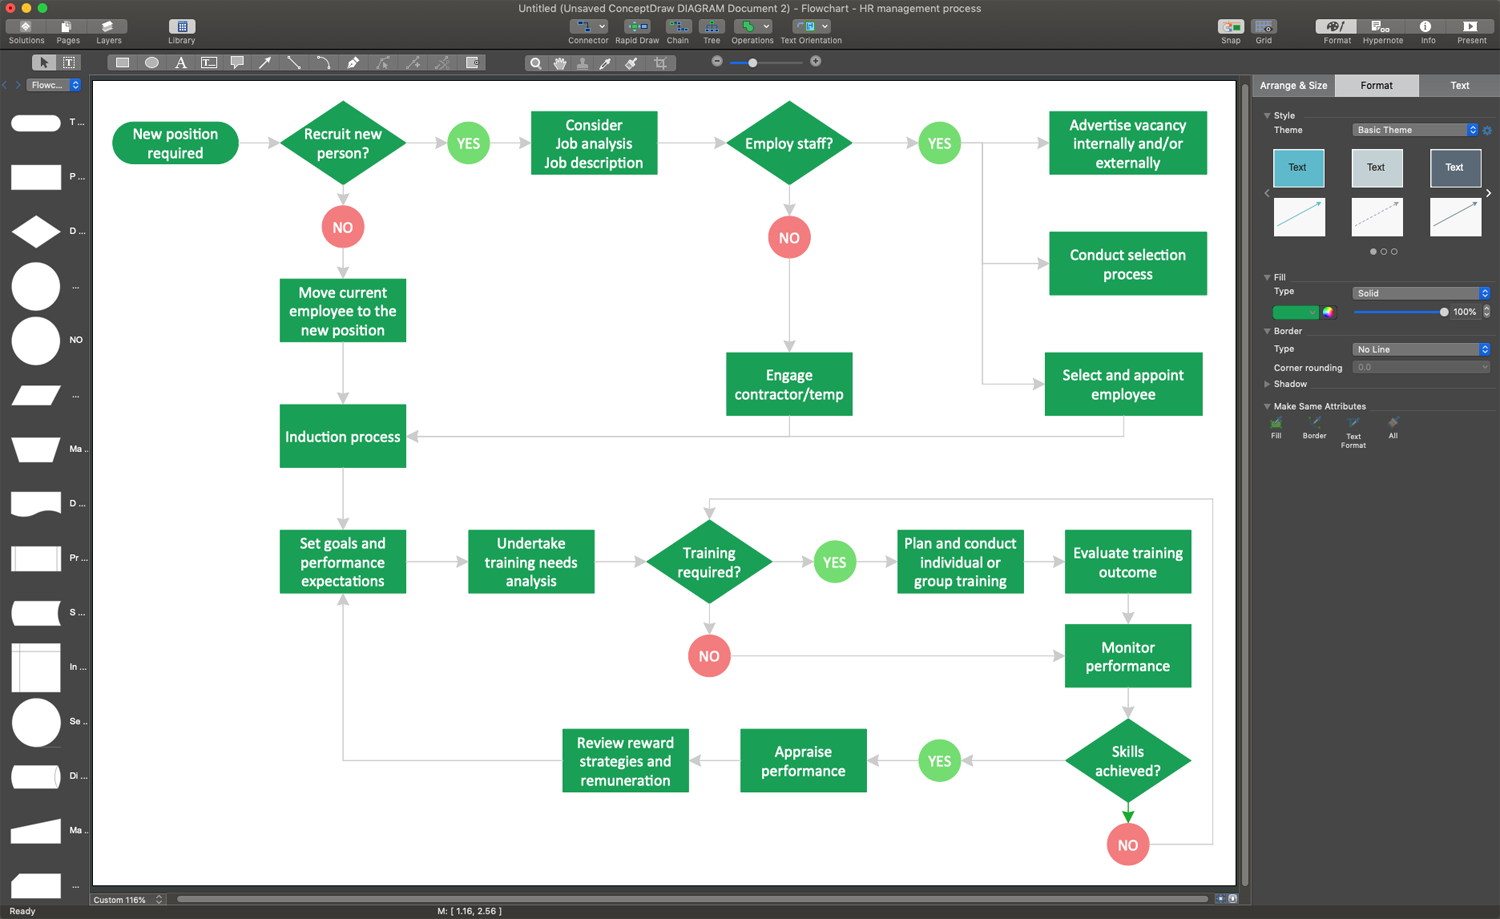Select the Chain connection tool

tap(678, 32)
